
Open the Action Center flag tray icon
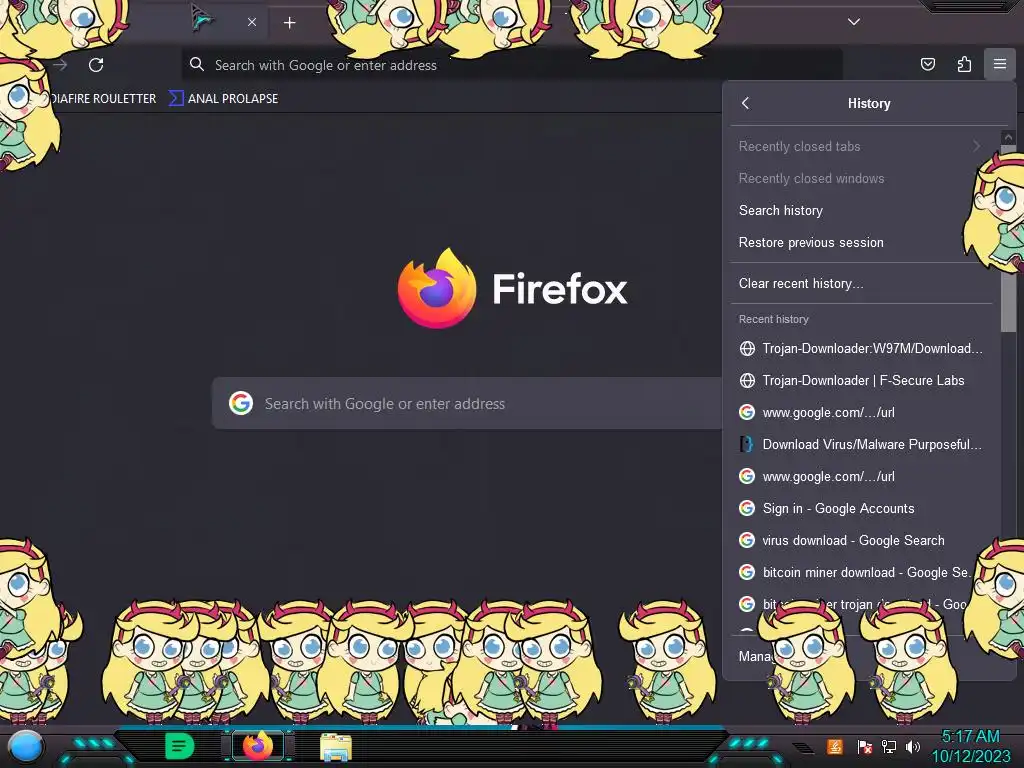click(x=864, y=746)
